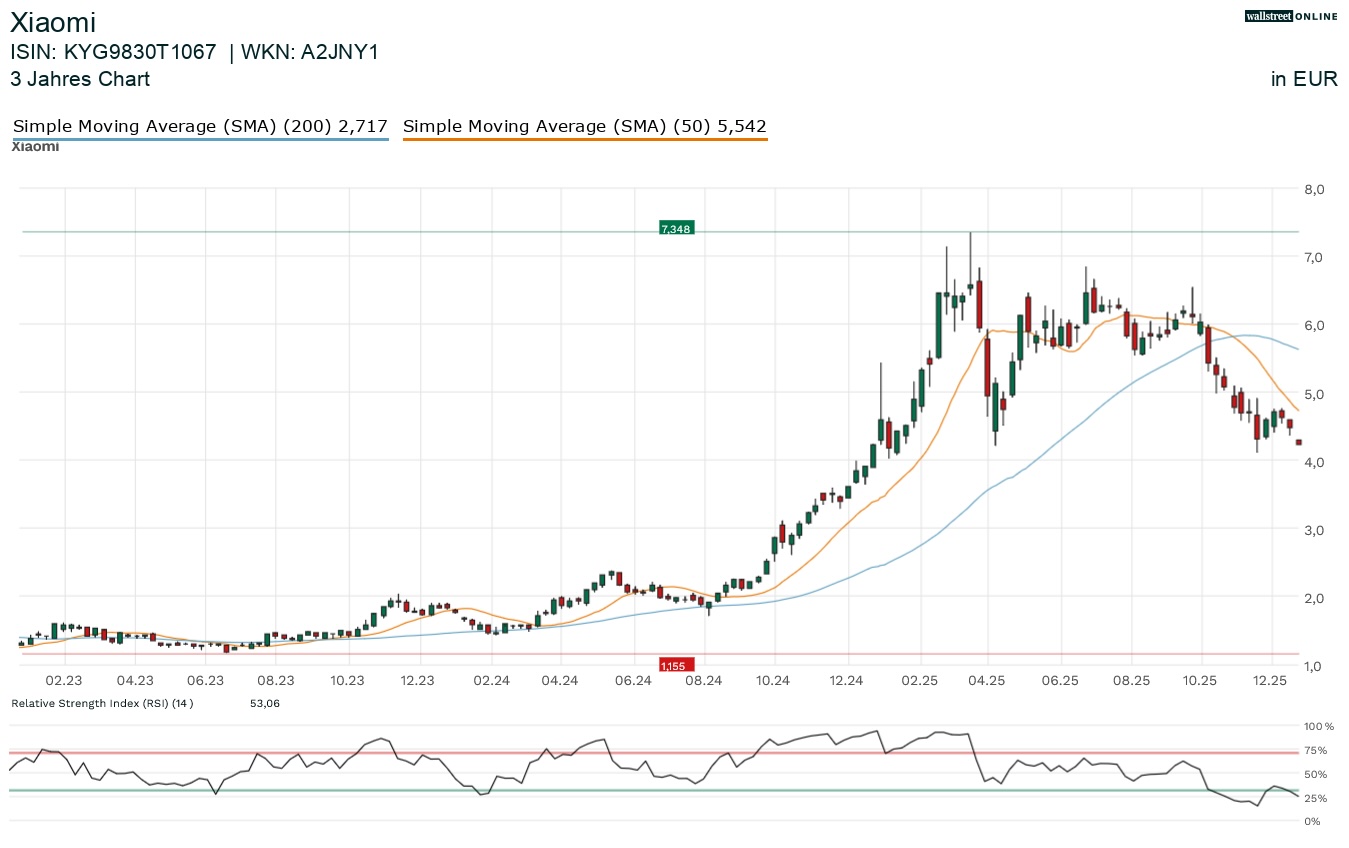Toggle the Simple Moving Average (SMA) (50) legend
Viewport: 1349px width, 848px height.
(584, 126)
